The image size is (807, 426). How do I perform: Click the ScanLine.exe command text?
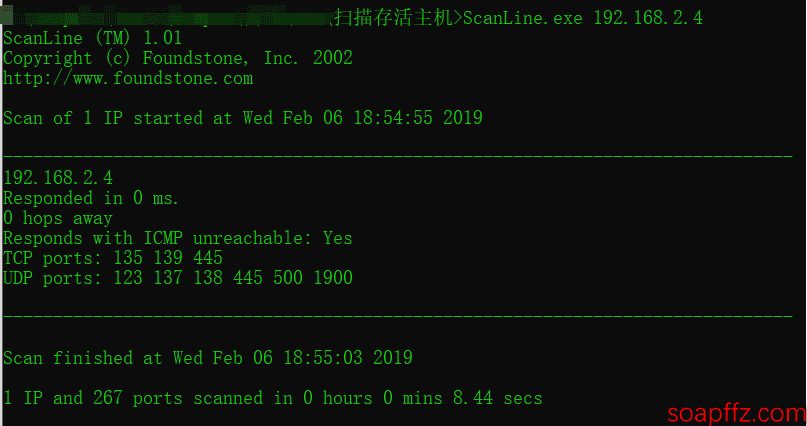[x=522, y=19]
